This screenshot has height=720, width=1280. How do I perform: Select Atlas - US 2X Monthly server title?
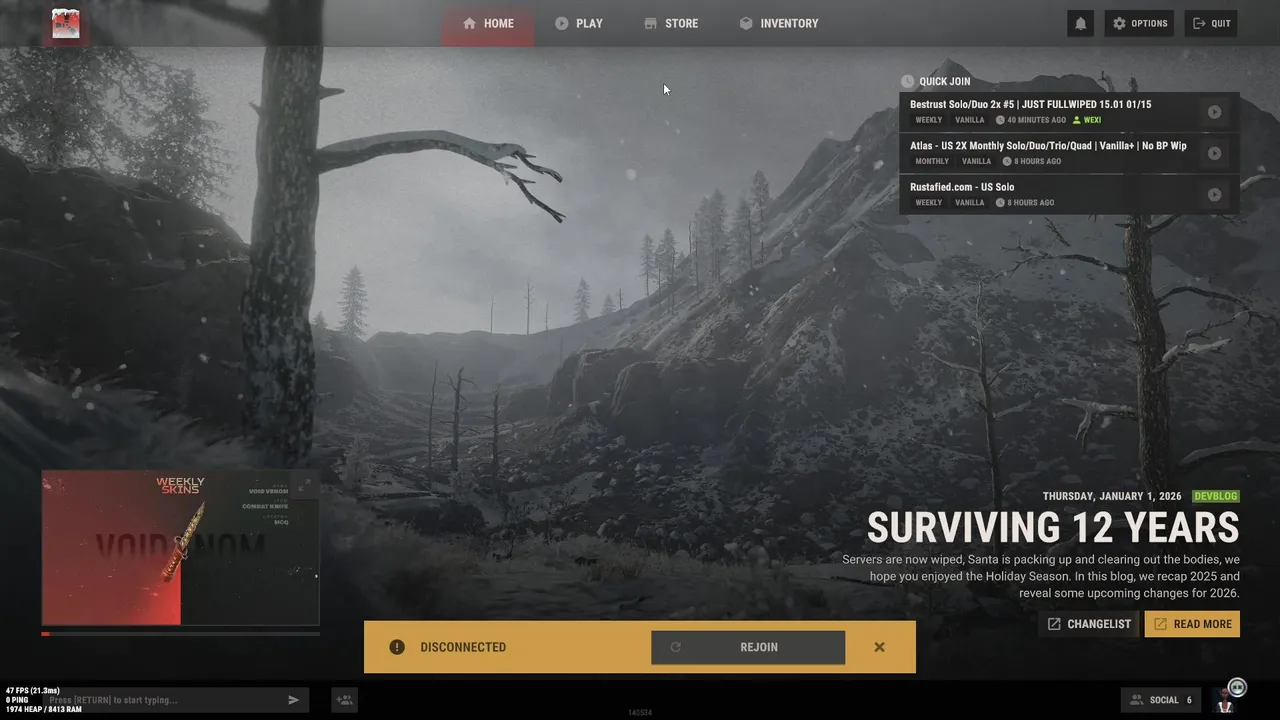(1048, 145)
